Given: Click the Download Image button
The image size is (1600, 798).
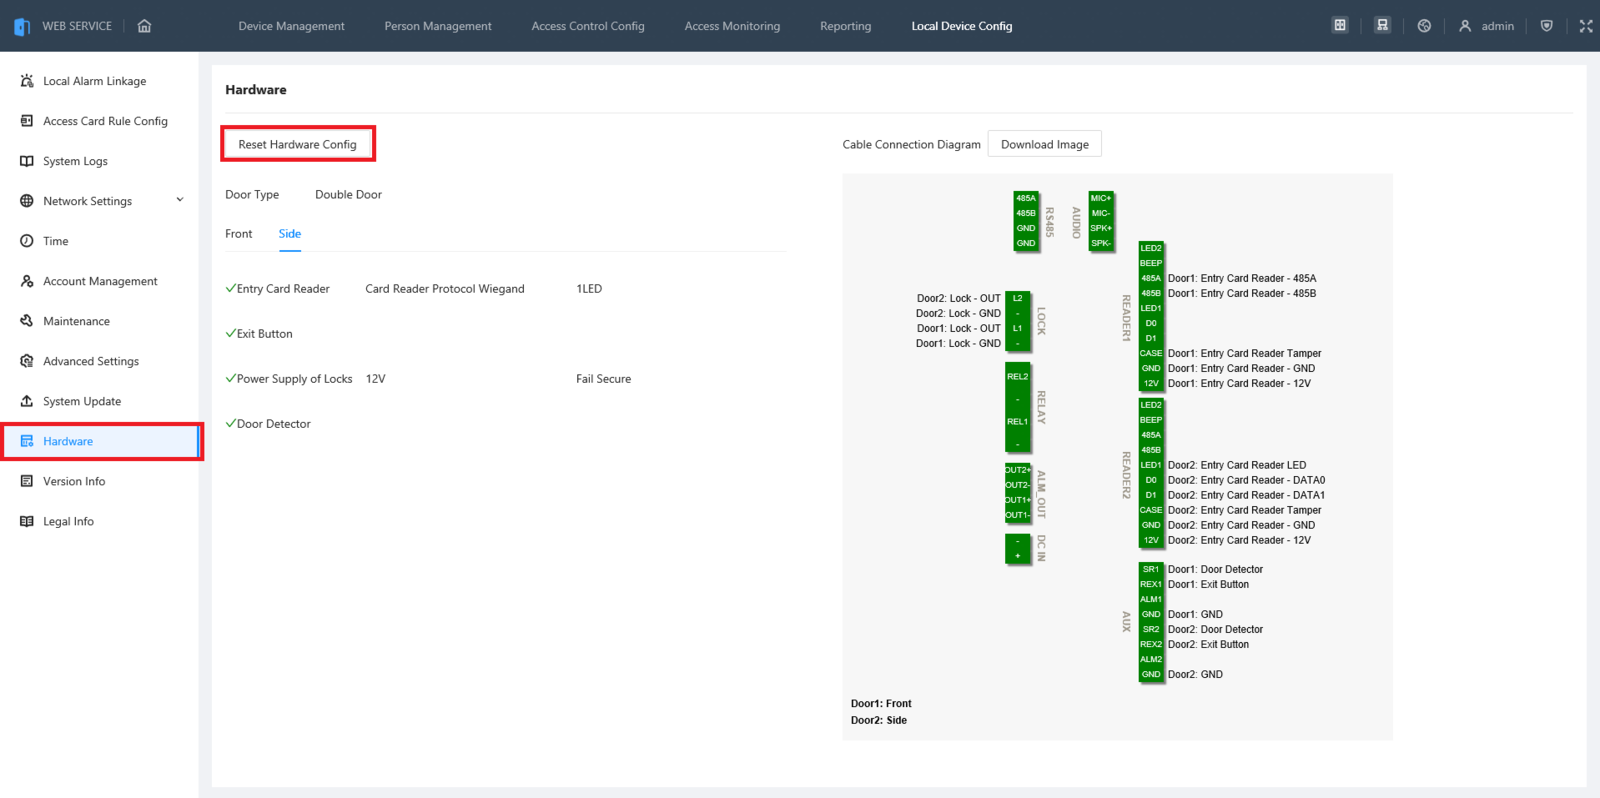Looking at the screenshot, I should (x=1044, y=144).
